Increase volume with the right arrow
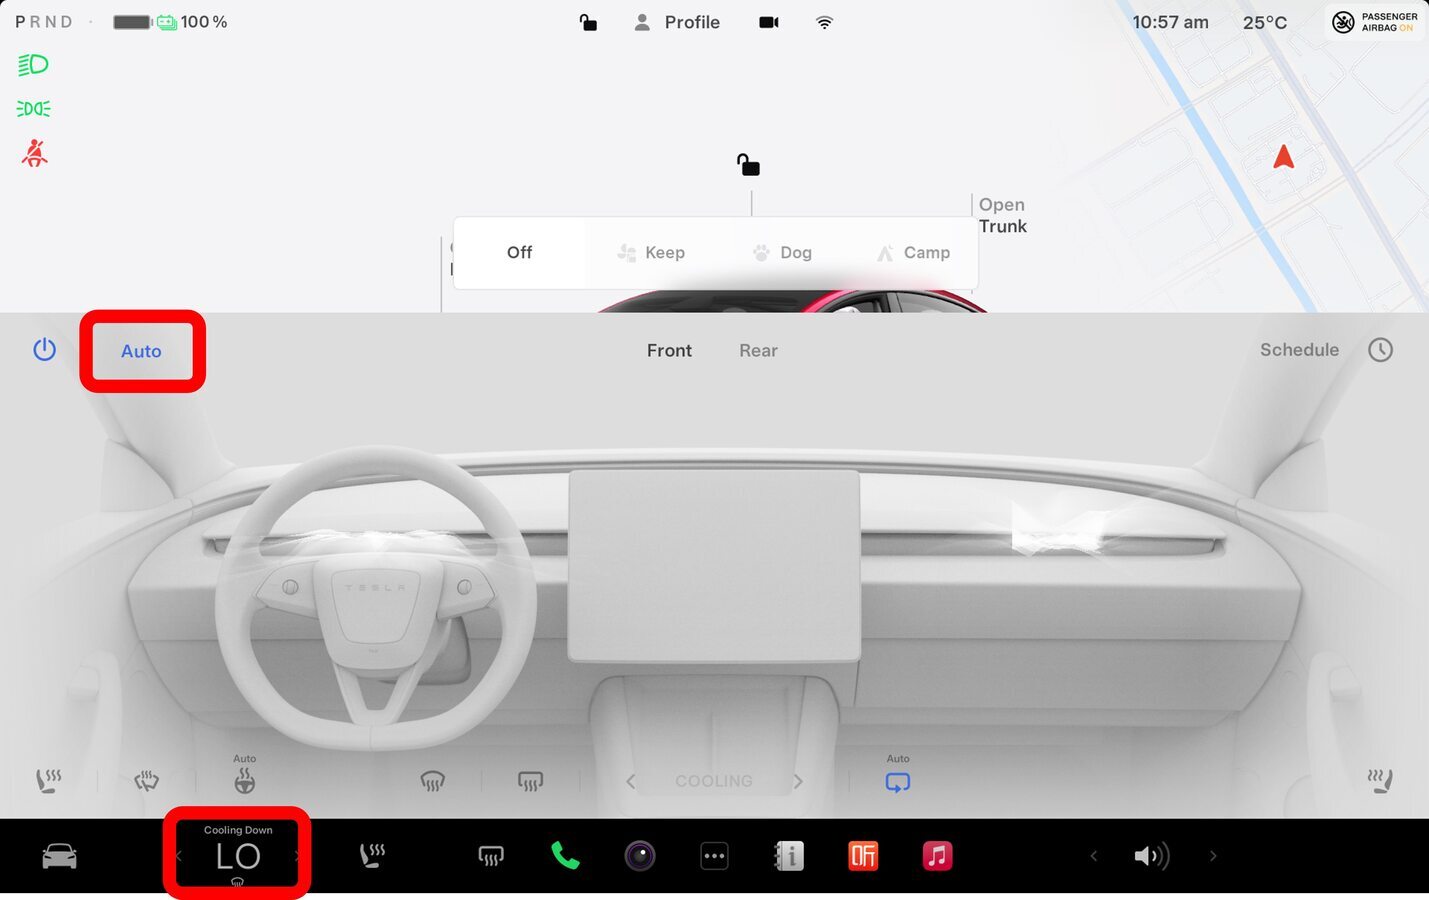Screen dimensions: 1429x900 tap(1213, 856)
